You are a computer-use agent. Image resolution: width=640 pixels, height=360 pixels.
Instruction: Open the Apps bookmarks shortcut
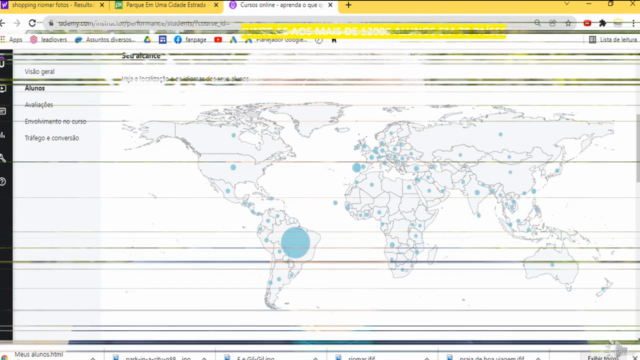(11, 40)
